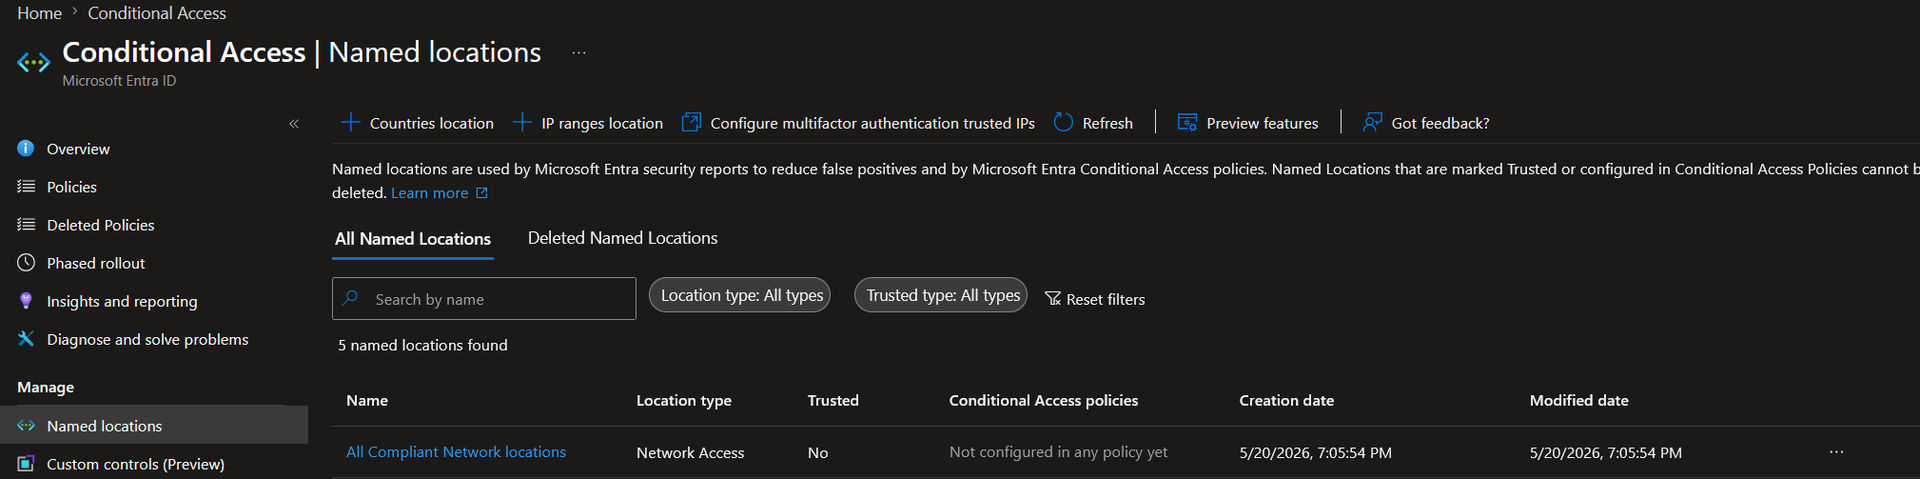Sort by Trusted column header

pos(833,400)
